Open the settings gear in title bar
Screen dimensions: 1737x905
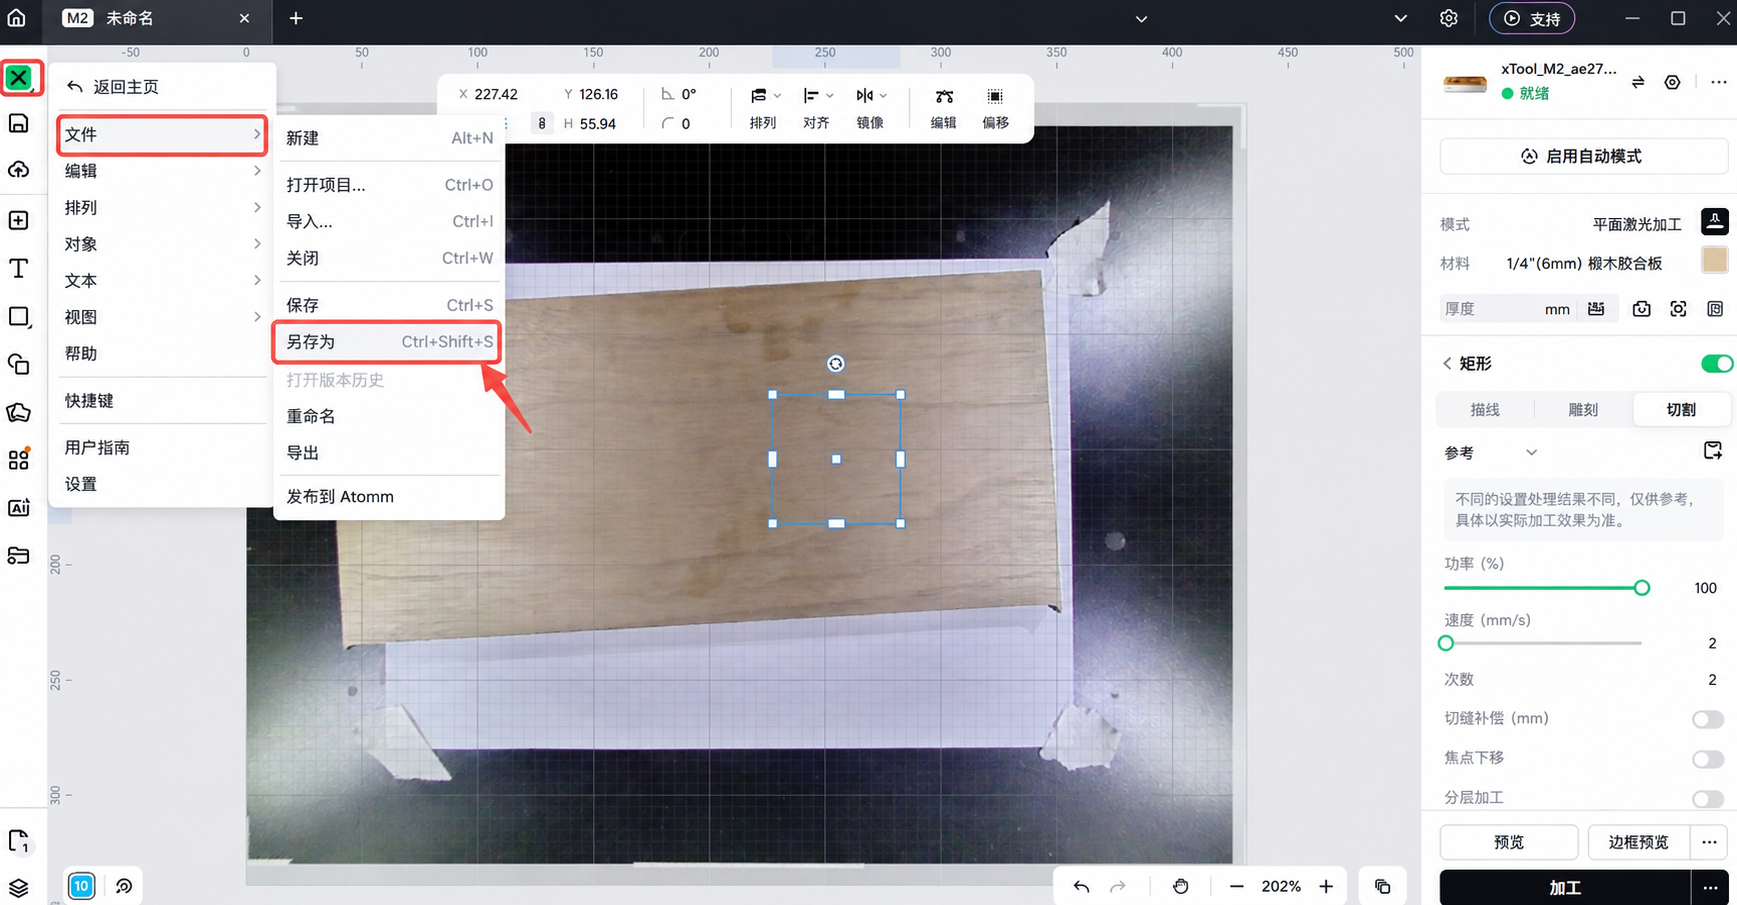point(1448,18)
